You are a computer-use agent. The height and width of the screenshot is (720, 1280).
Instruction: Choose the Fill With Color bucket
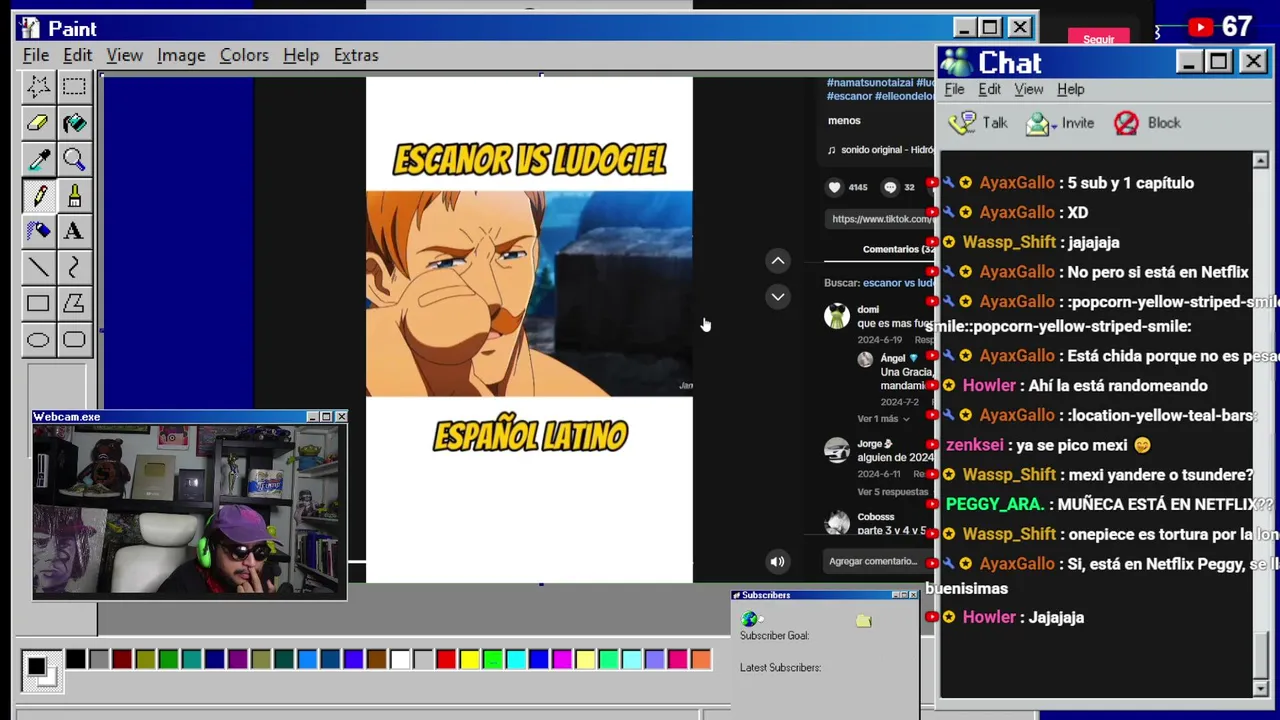click(74, 123)
